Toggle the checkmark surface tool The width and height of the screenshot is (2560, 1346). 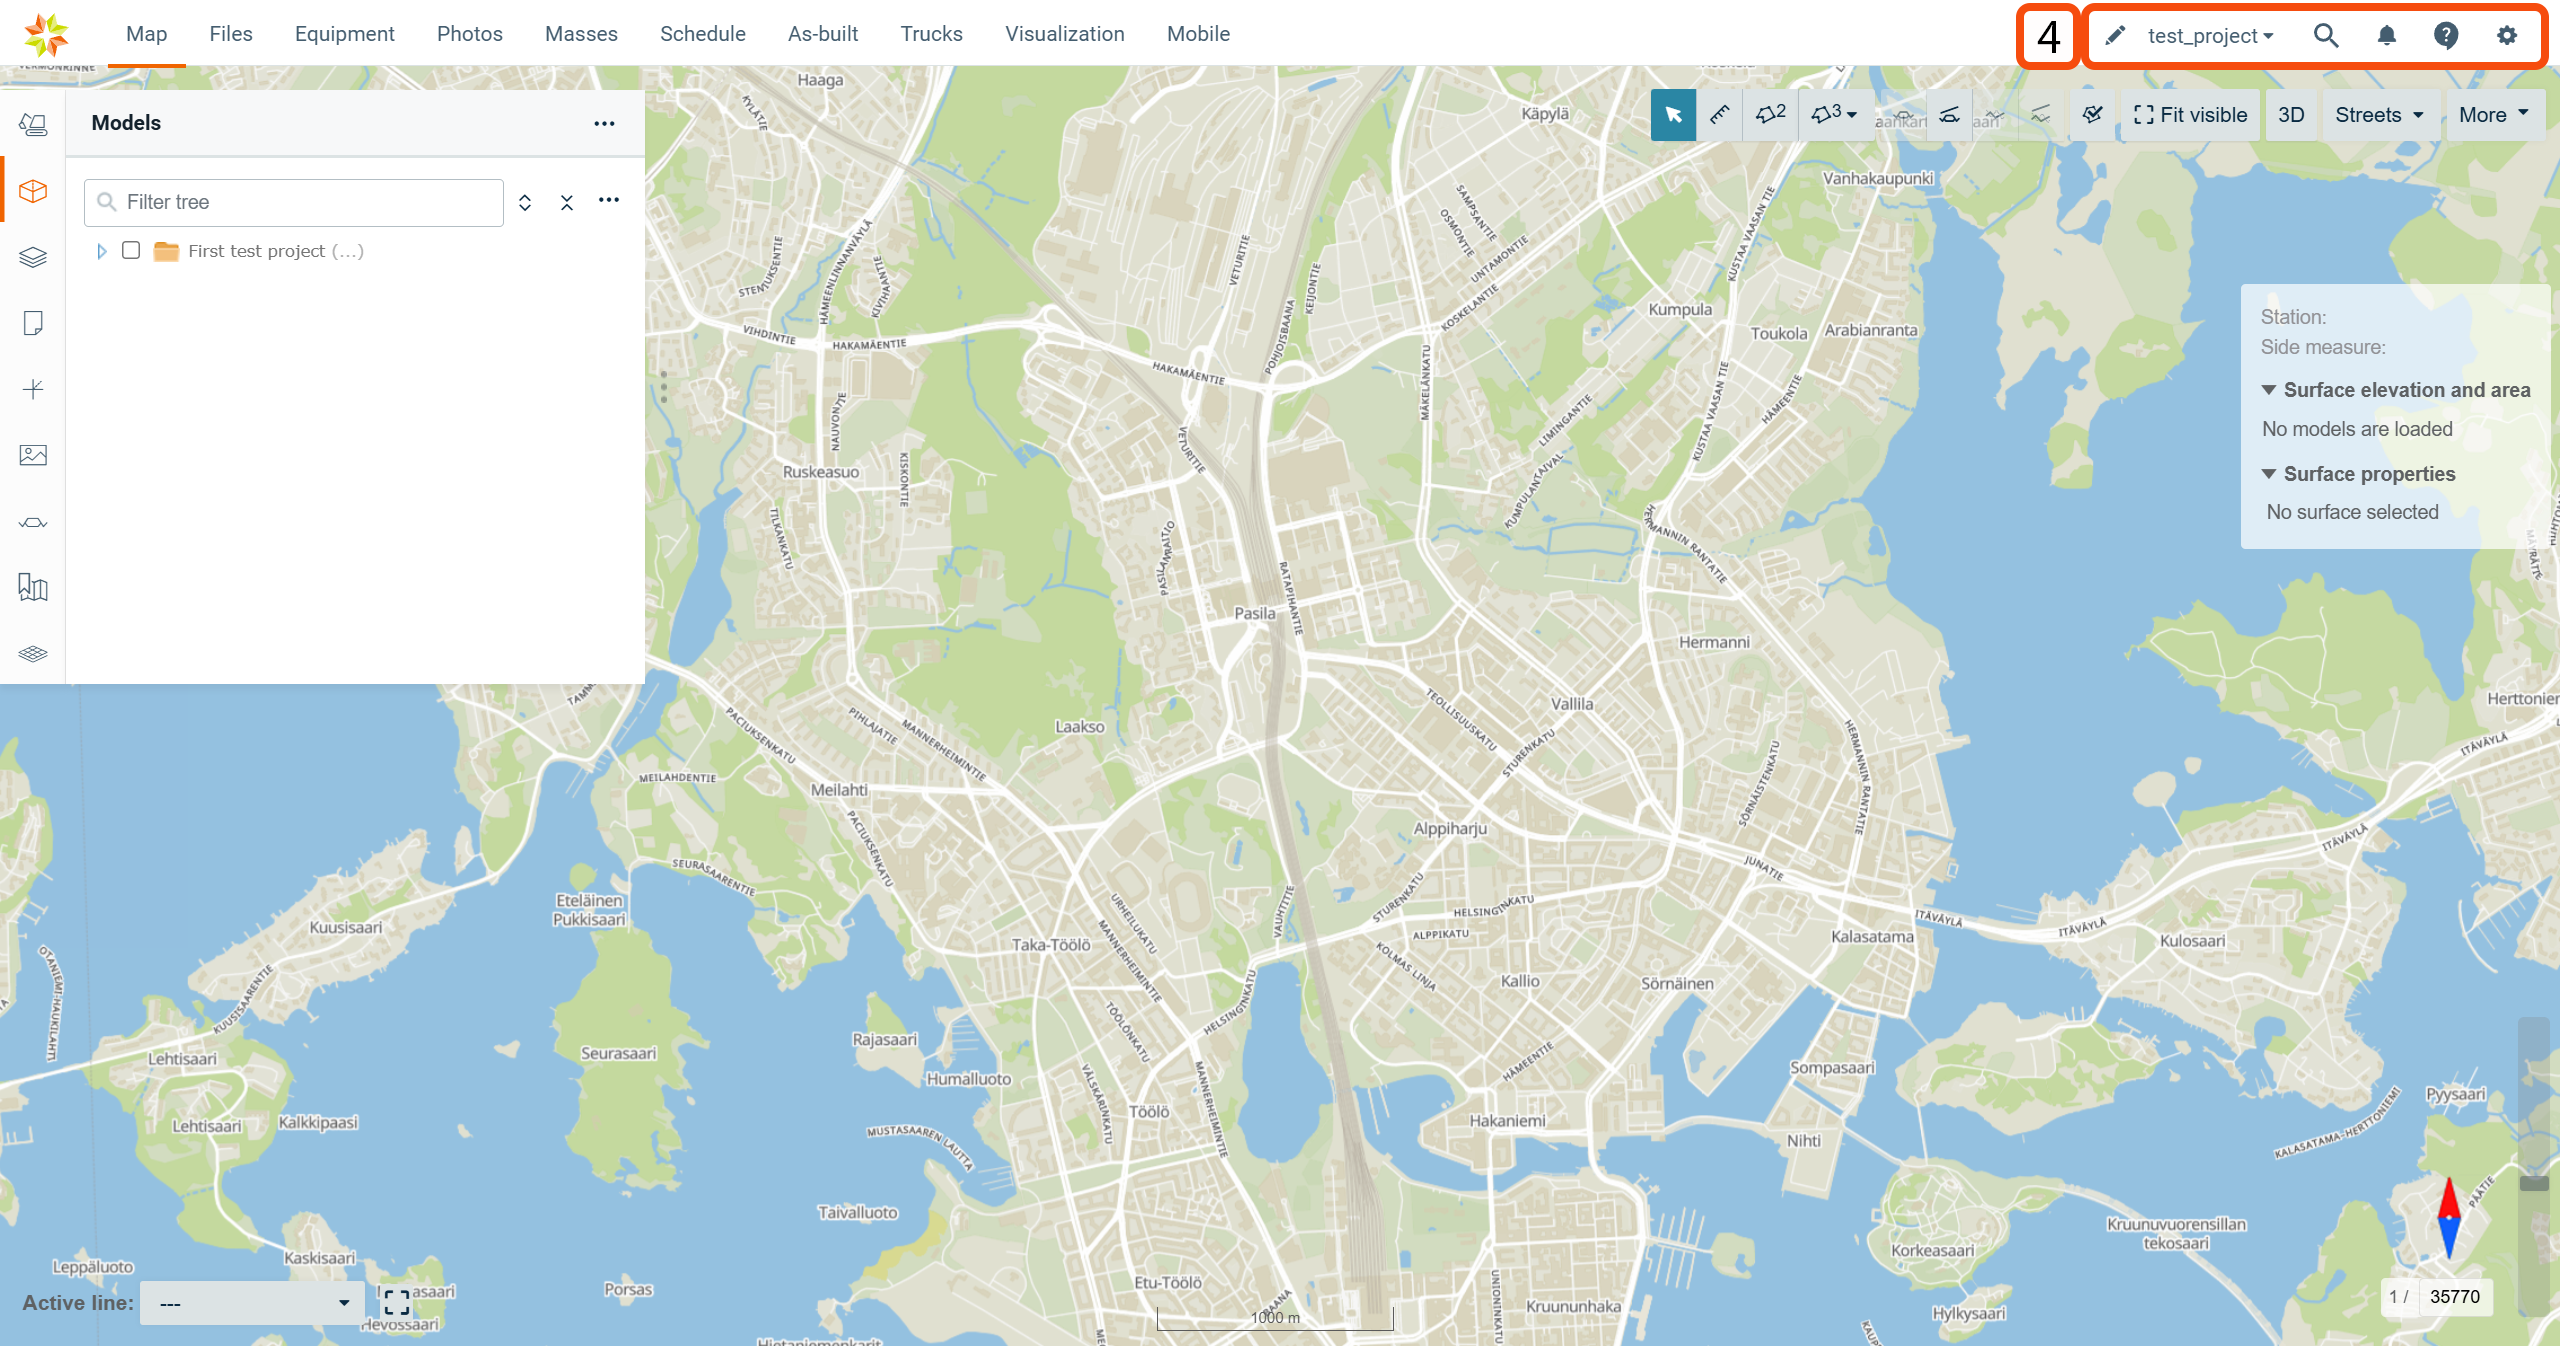pos(2092,115)
